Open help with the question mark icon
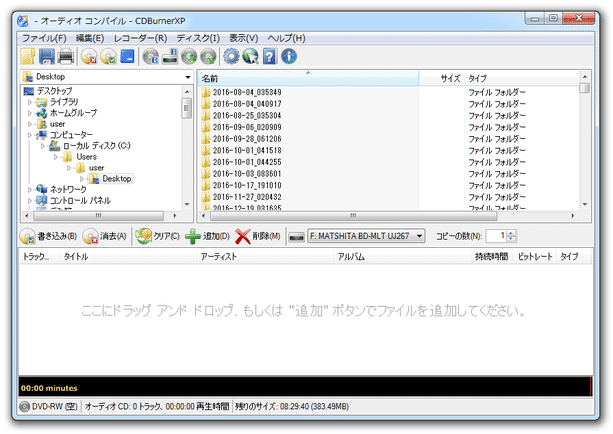 pyautogui.click(x=270, y=56)
